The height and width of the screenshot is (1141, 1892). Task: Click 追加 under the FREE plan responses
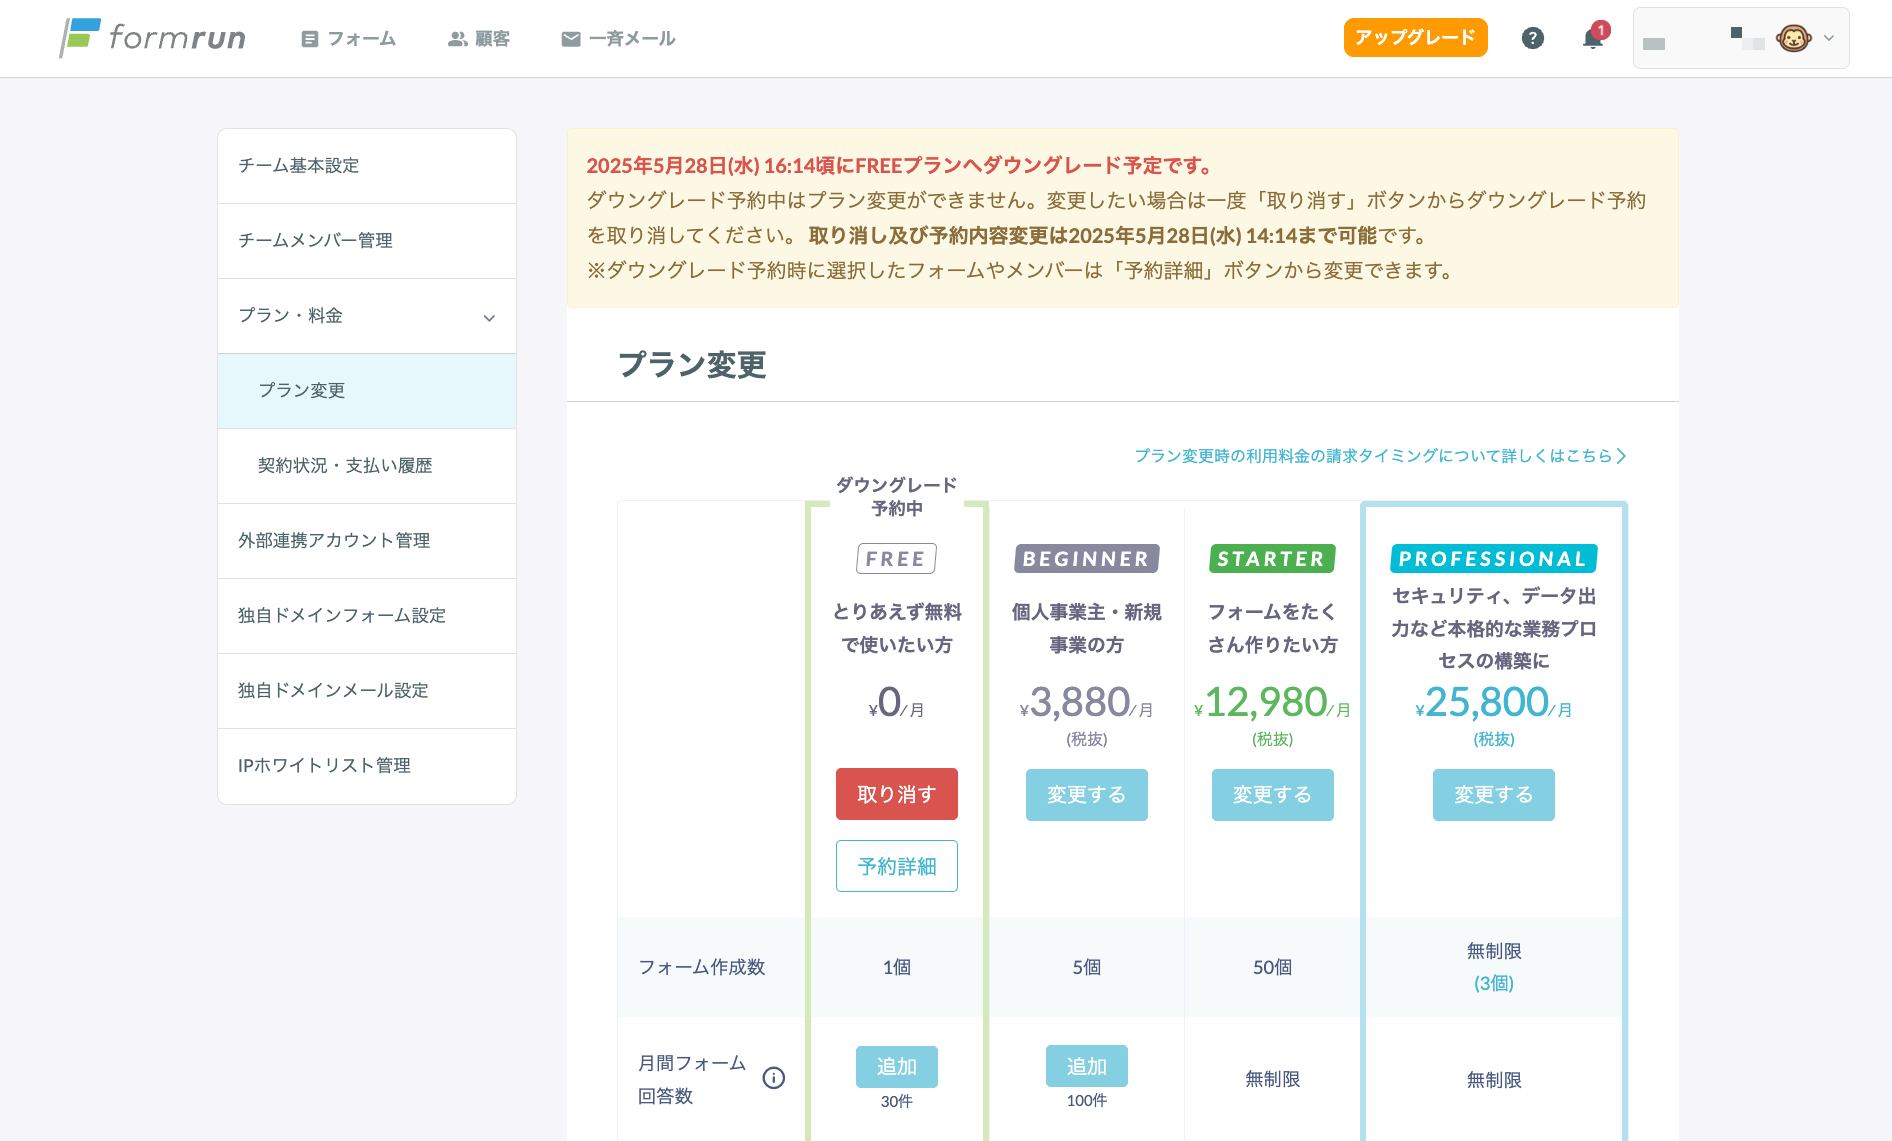tap(896, 1067)
